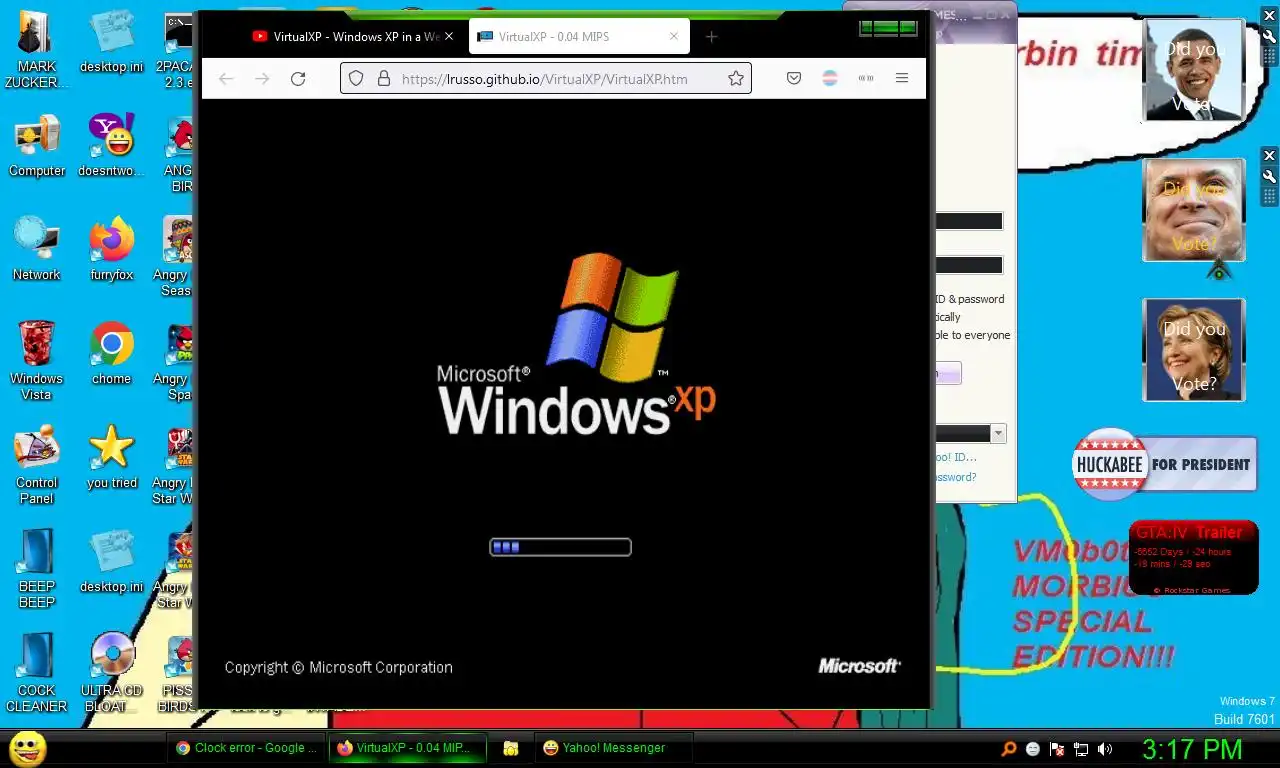Click the 3:17 PM taskbar clock
Screen dimensions: 1280x768
1192,749
